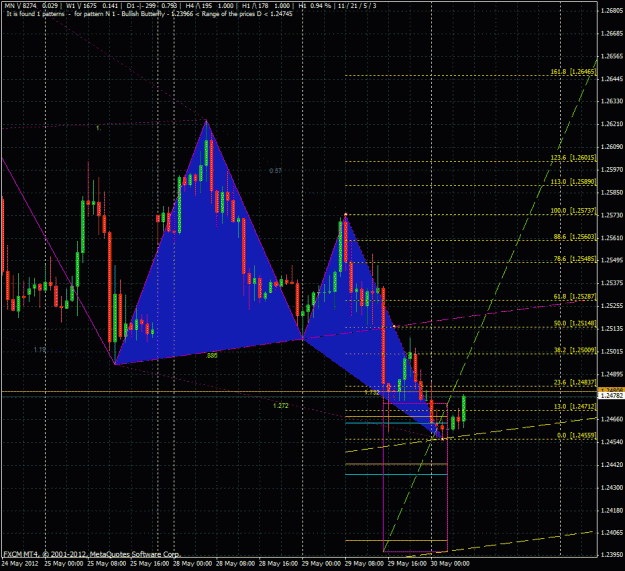Click the 28 May 16:00 time label
Viewport: 625px width, 571px height.
278,564
